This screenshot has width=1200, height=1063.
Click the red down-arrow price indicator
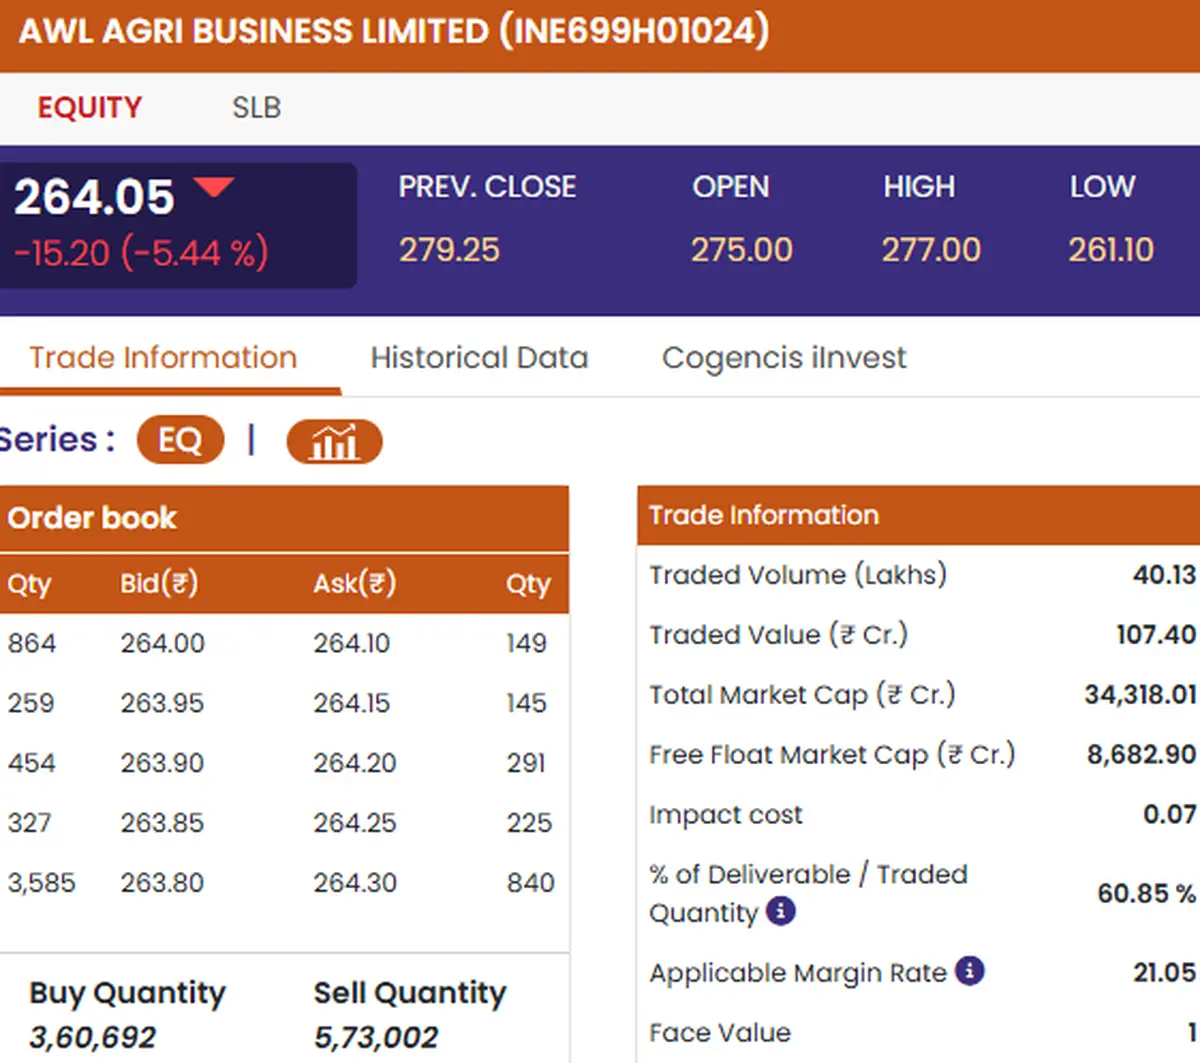(x=214, y=187)
